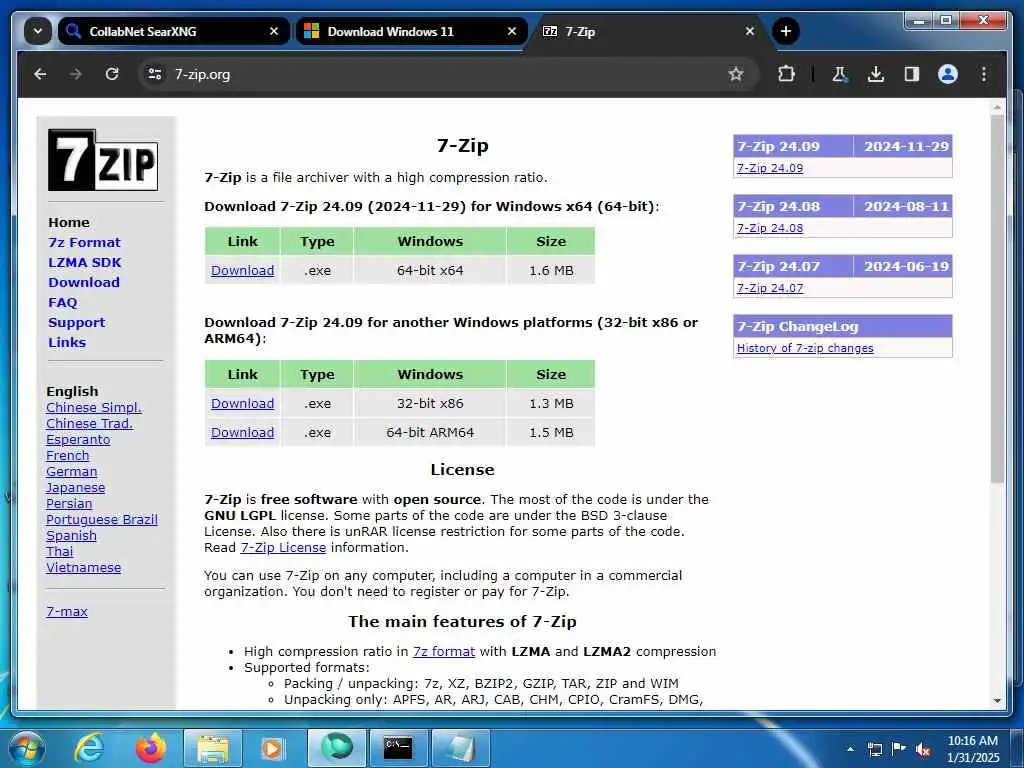Image resolution: width=1024 pixels, height=768 pixels.
Task: Launch Firefox from the taskbar
Action: (x=151, y=748)
